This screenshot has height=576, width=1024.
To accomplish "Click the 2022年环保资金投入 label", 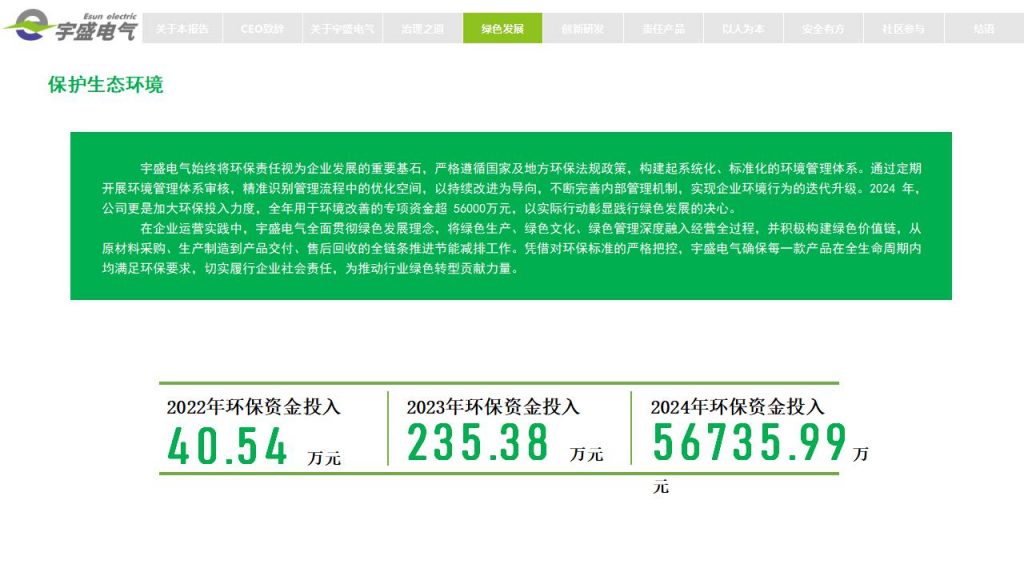I will tap(253, 407).
